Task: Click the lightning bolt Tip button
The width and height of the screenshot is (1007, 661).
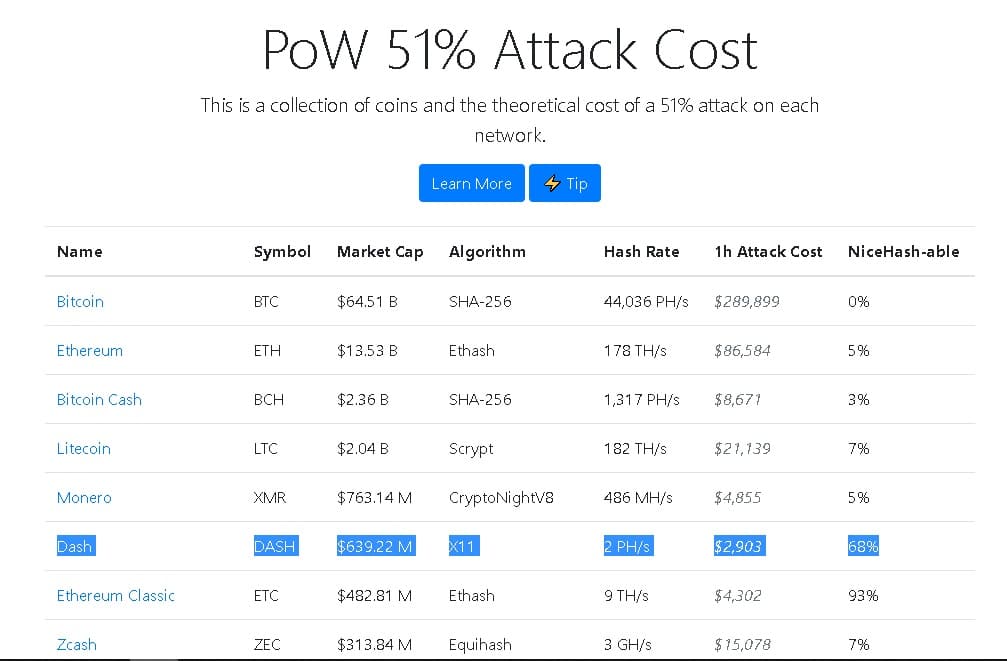Action: (x=565, y=183)
